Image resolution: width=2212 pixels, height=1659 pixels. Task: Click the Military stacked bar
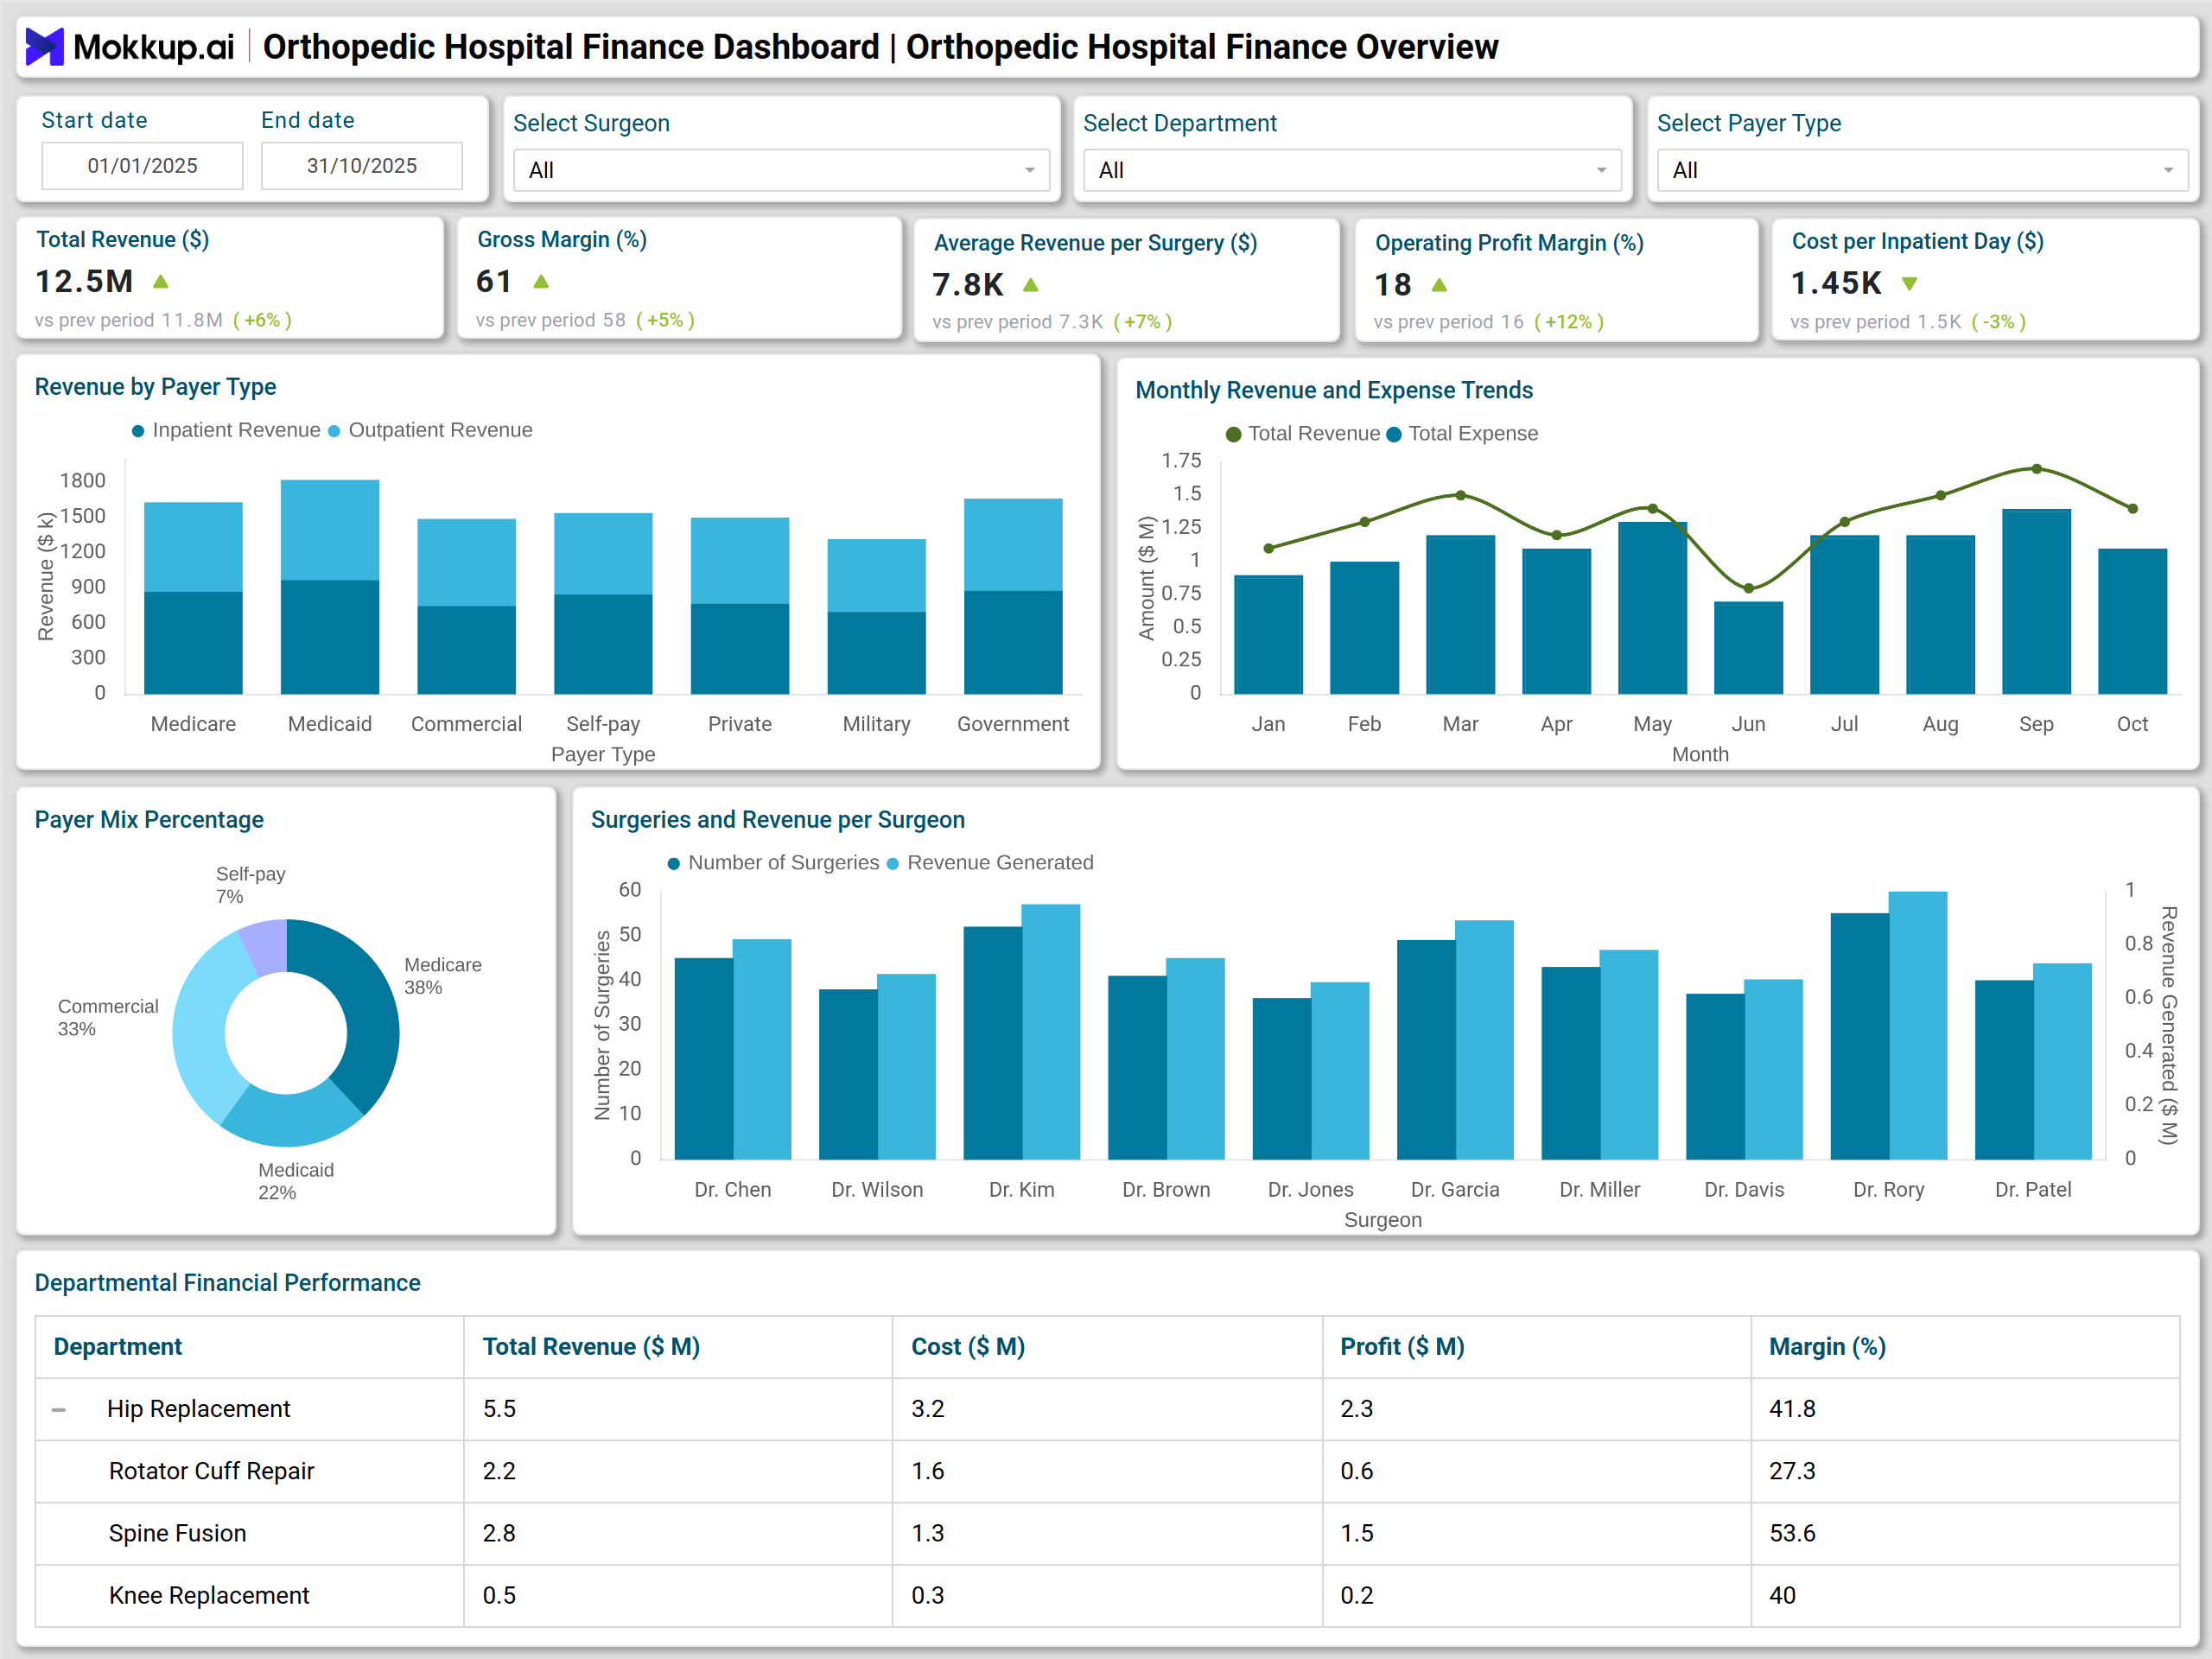(877, 616)
